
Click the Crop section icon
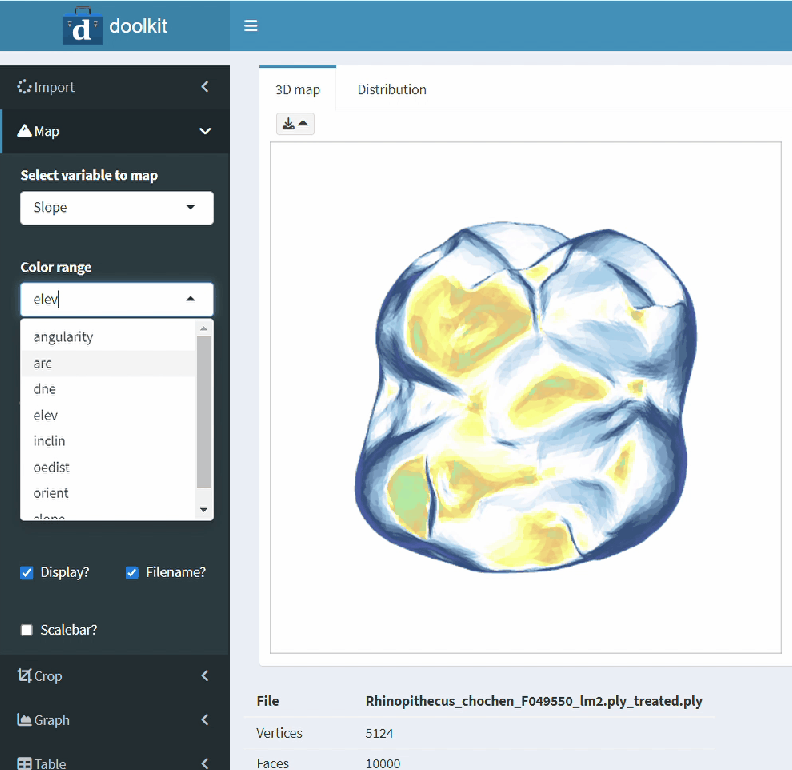[x=25, y=676]
